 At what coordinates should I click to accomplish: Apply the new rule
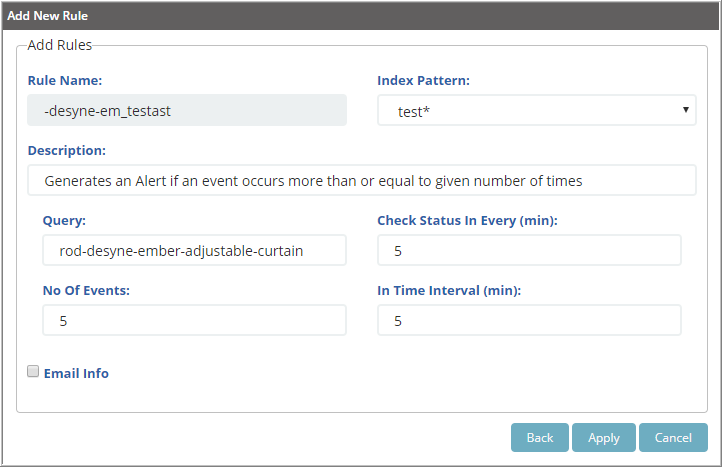(x=604, y=438)
